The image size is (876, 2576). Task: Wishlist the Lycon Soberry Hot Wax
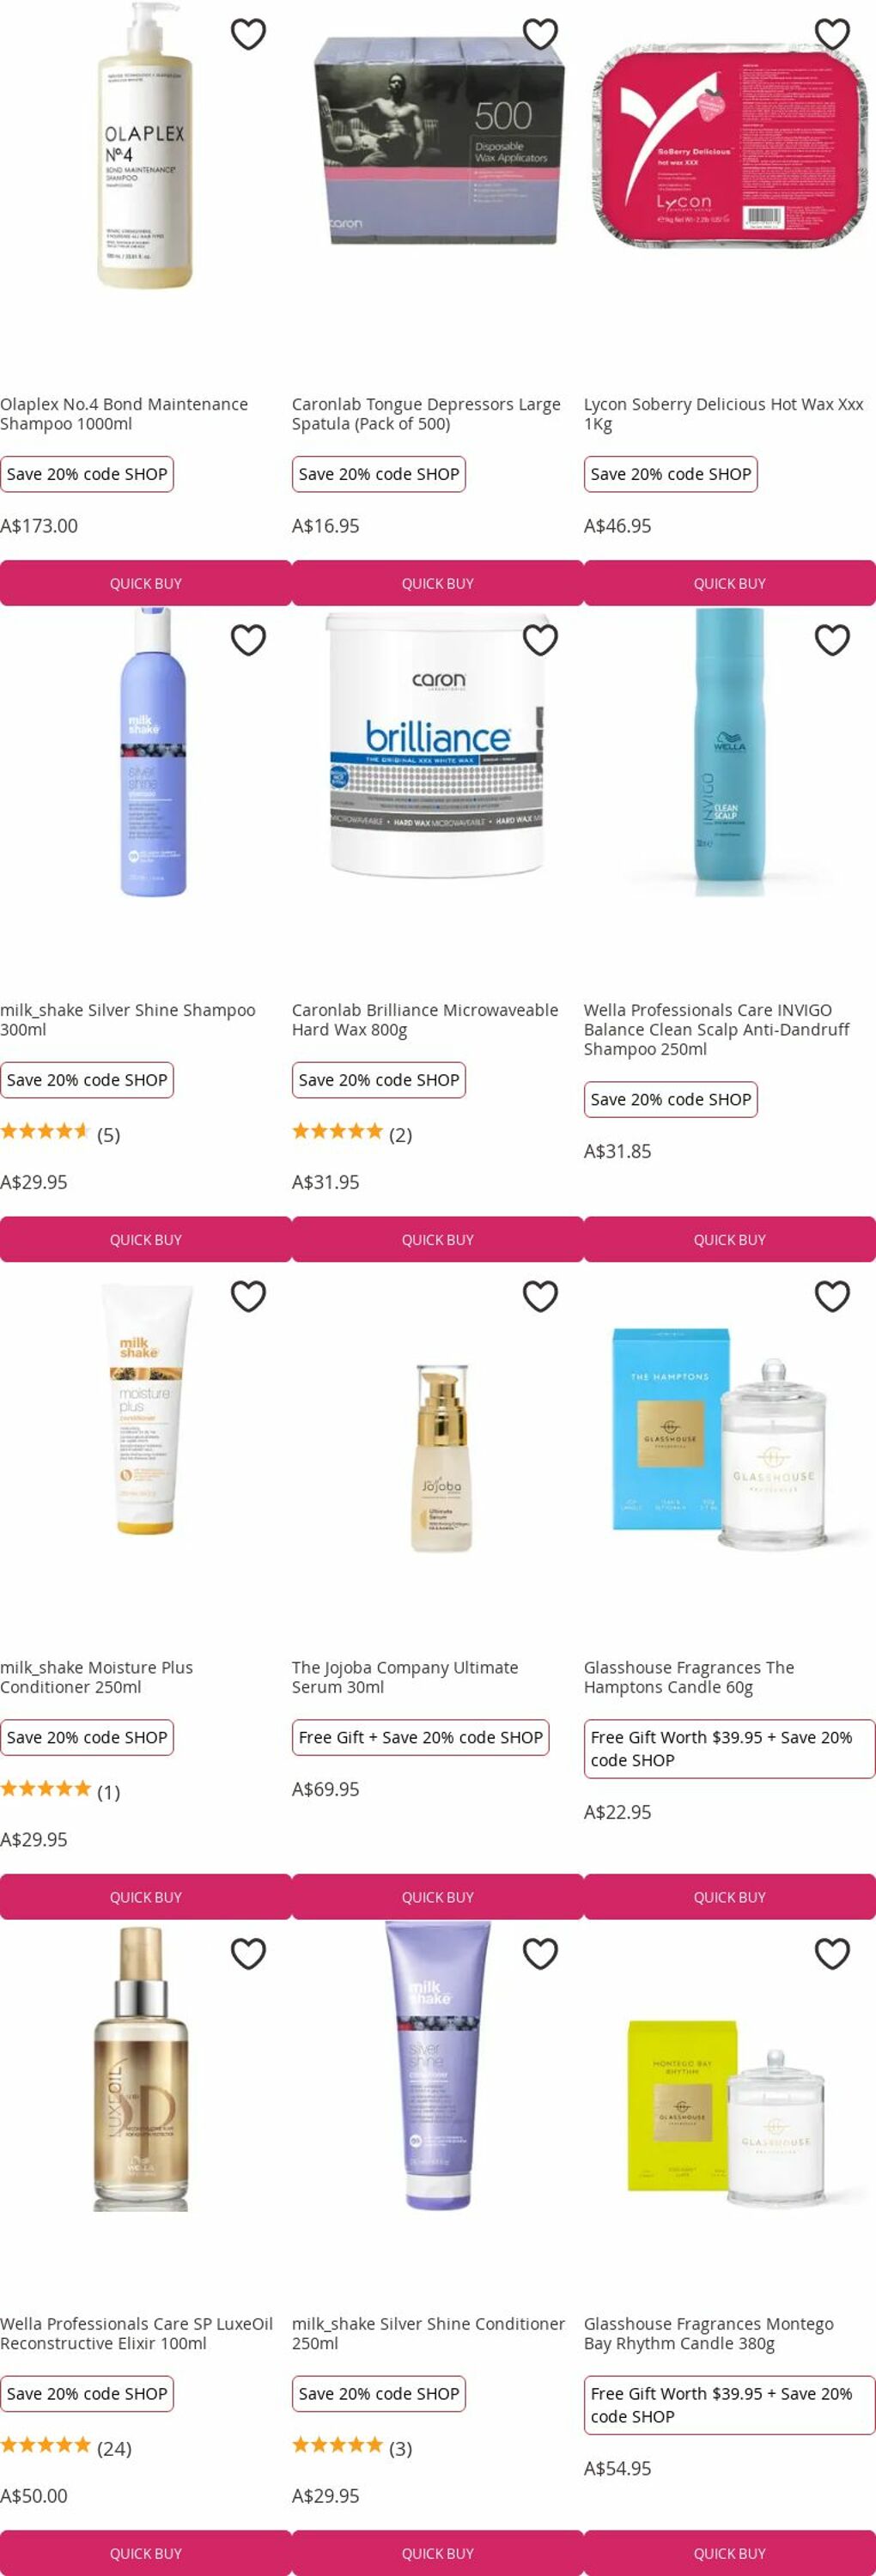(832, 34)
